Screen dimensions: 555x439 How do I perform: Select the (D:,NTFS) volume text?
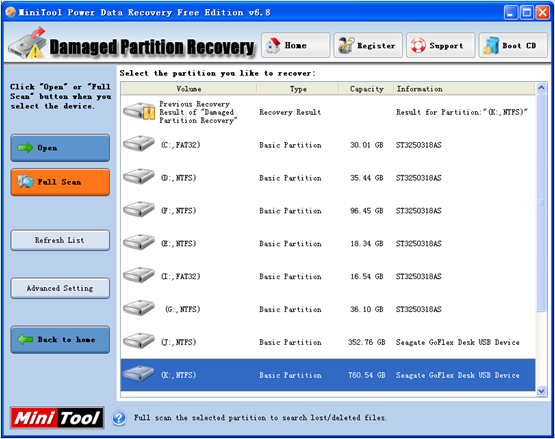click(178, 178)
